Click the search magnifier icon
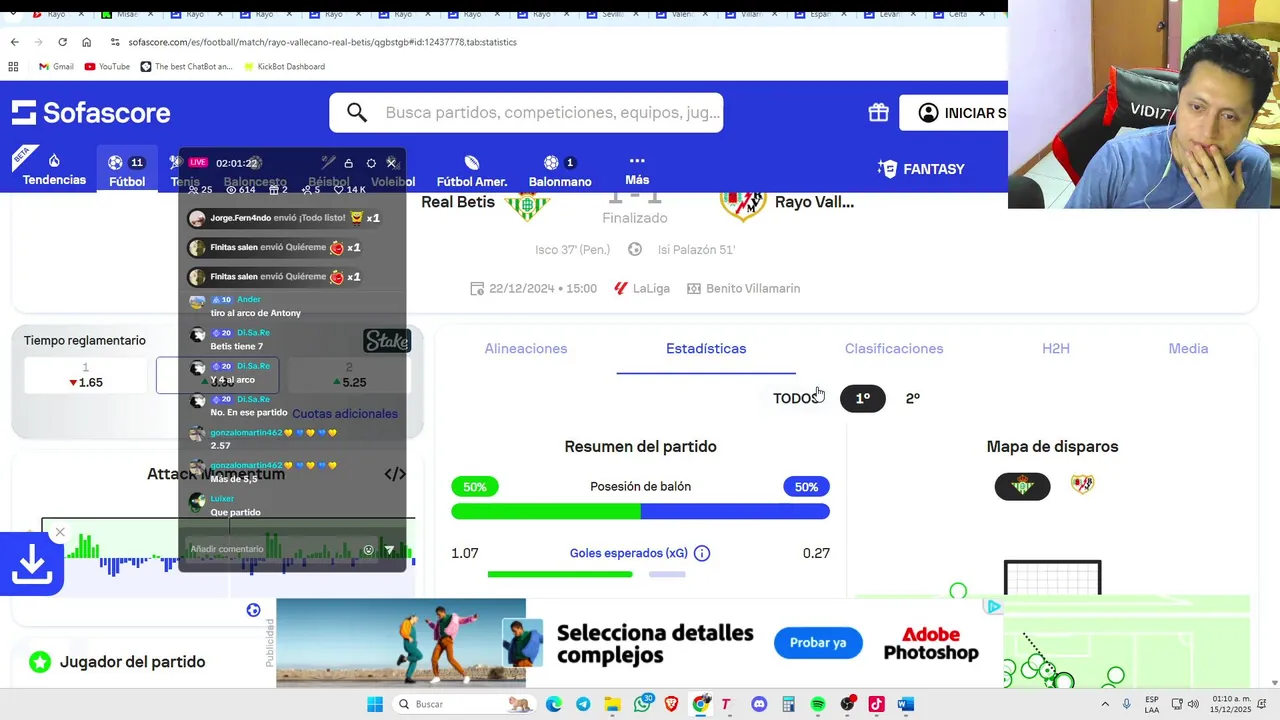 [357, 113]
